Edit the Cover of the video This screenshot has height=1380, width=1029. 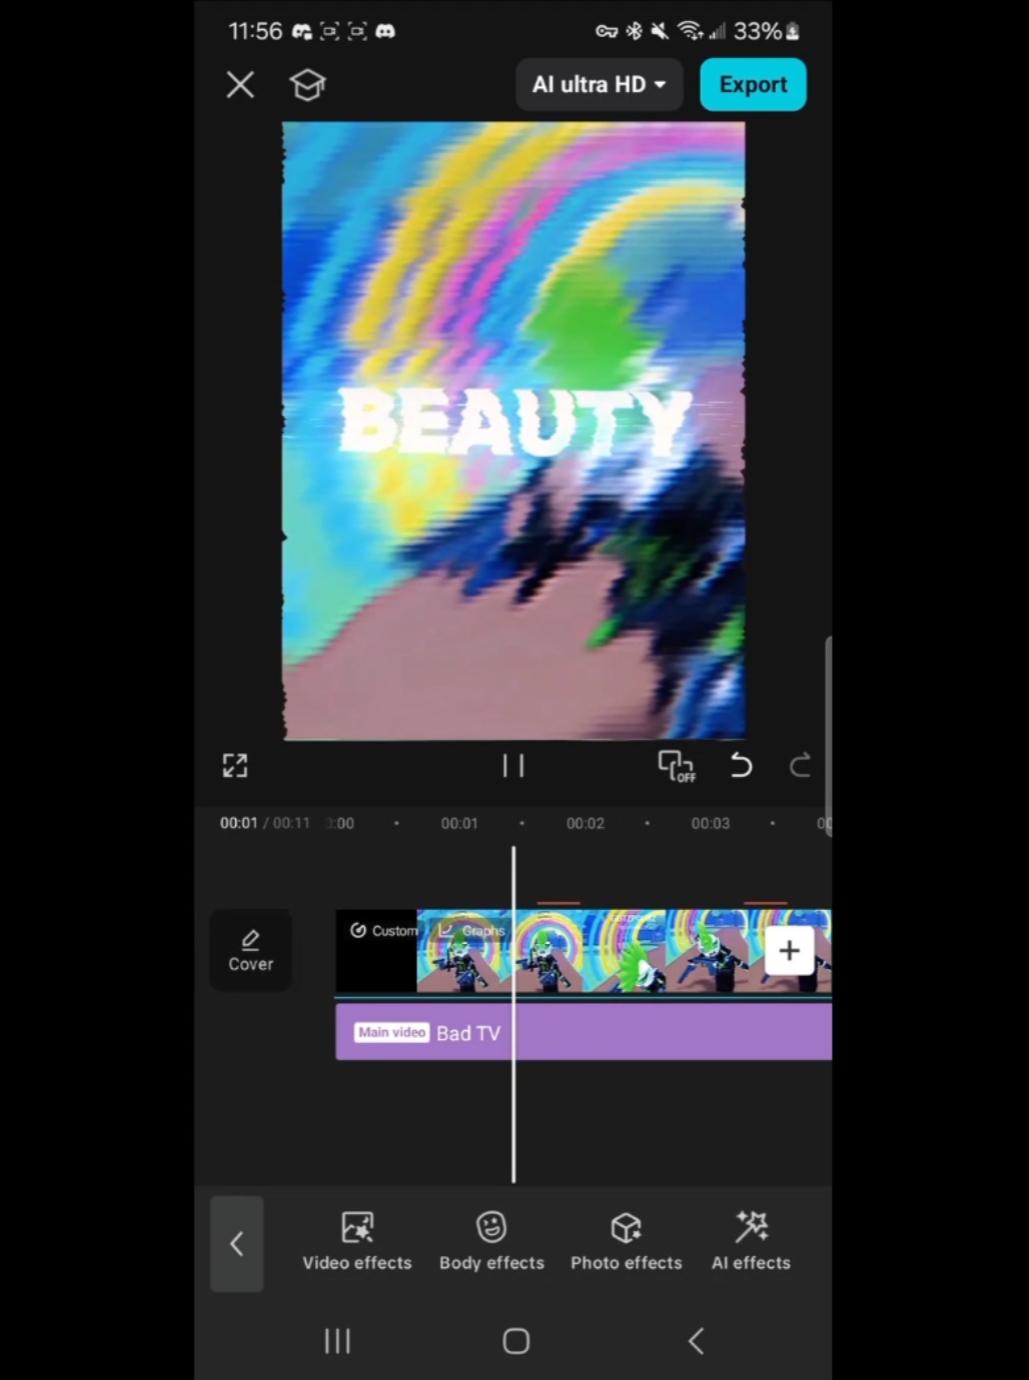point(250,951)
